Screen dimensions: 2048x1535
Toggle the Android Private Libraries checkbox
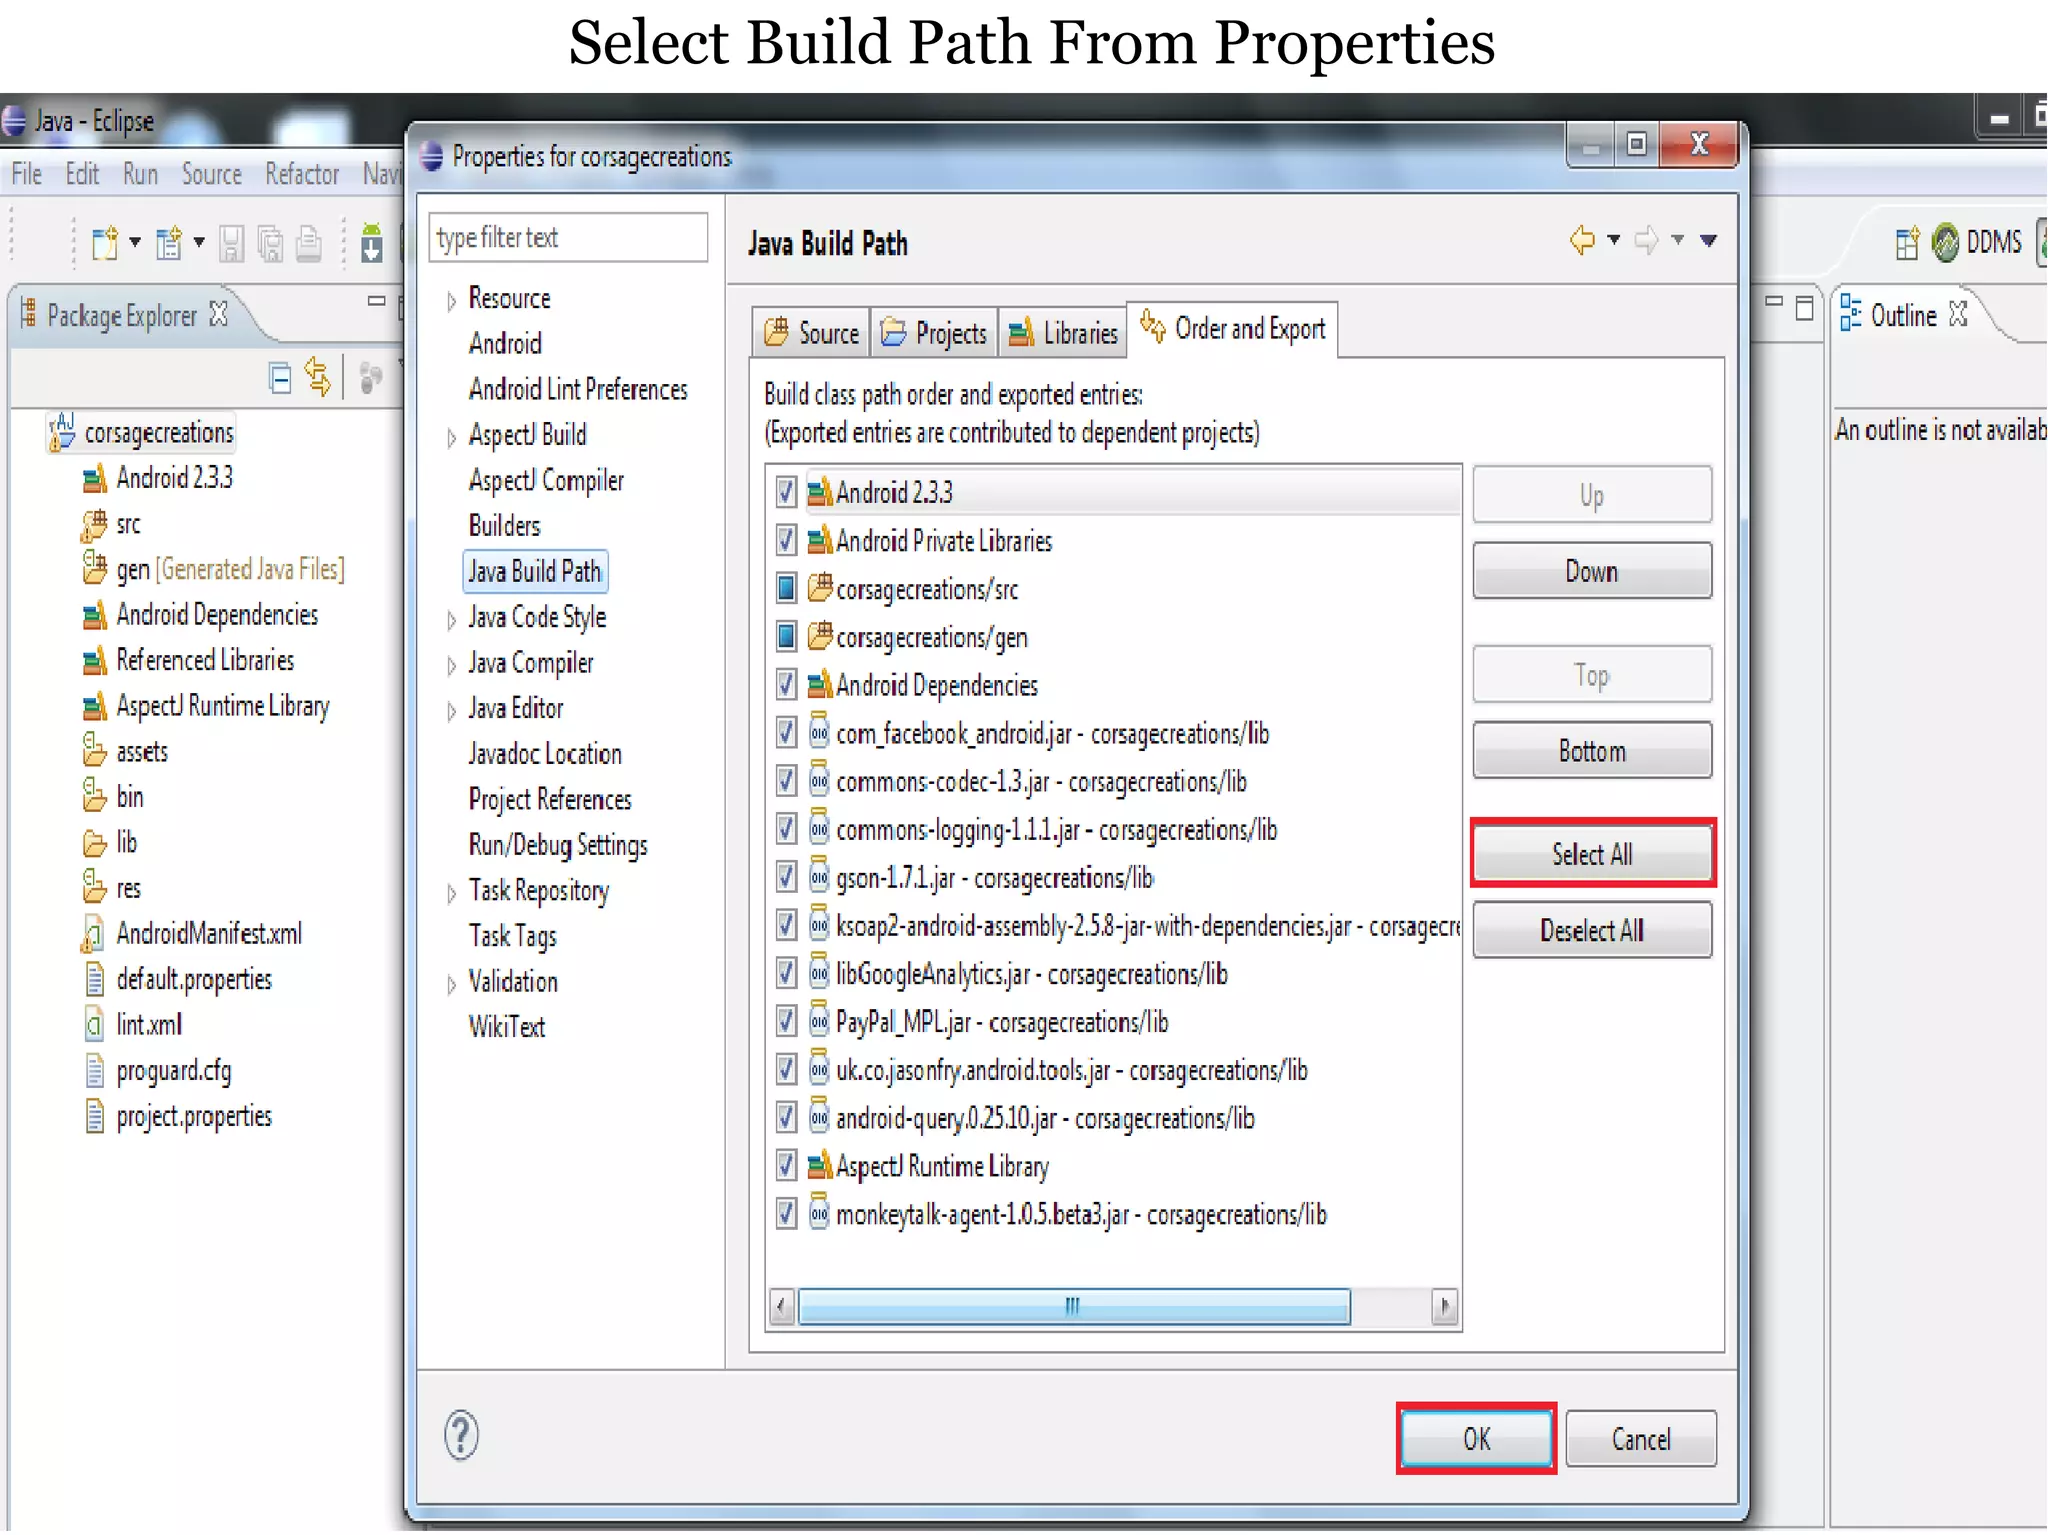786,540
